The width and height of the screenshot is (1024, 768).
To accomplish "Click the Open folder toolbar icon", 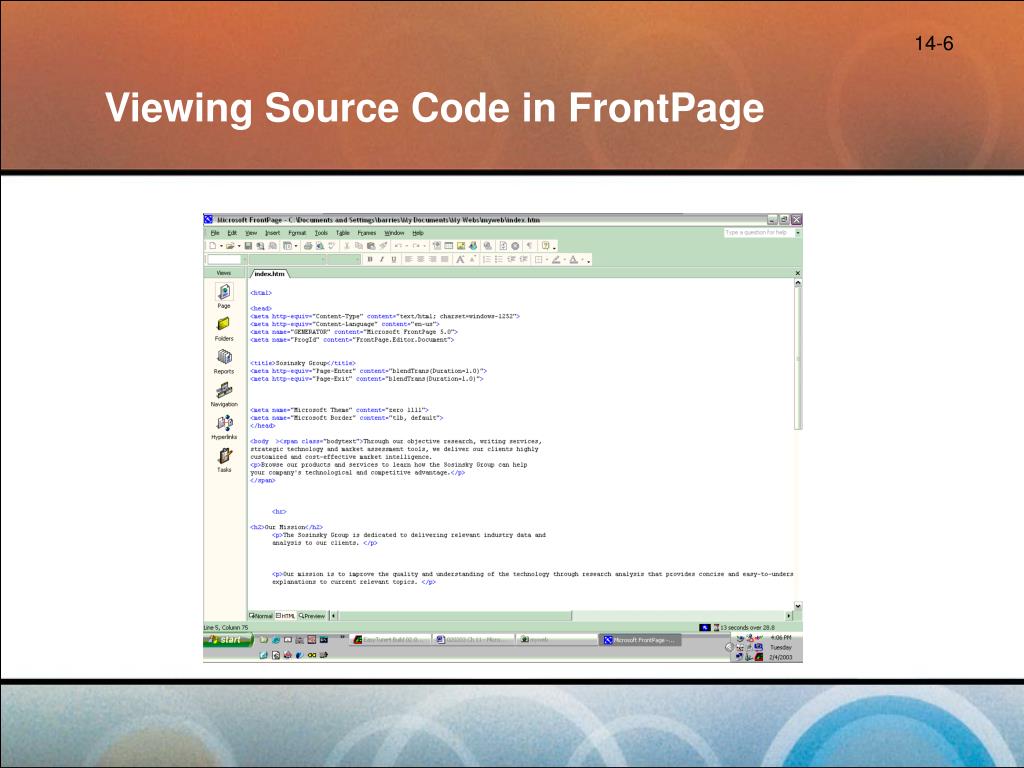I will click(230, 246).
